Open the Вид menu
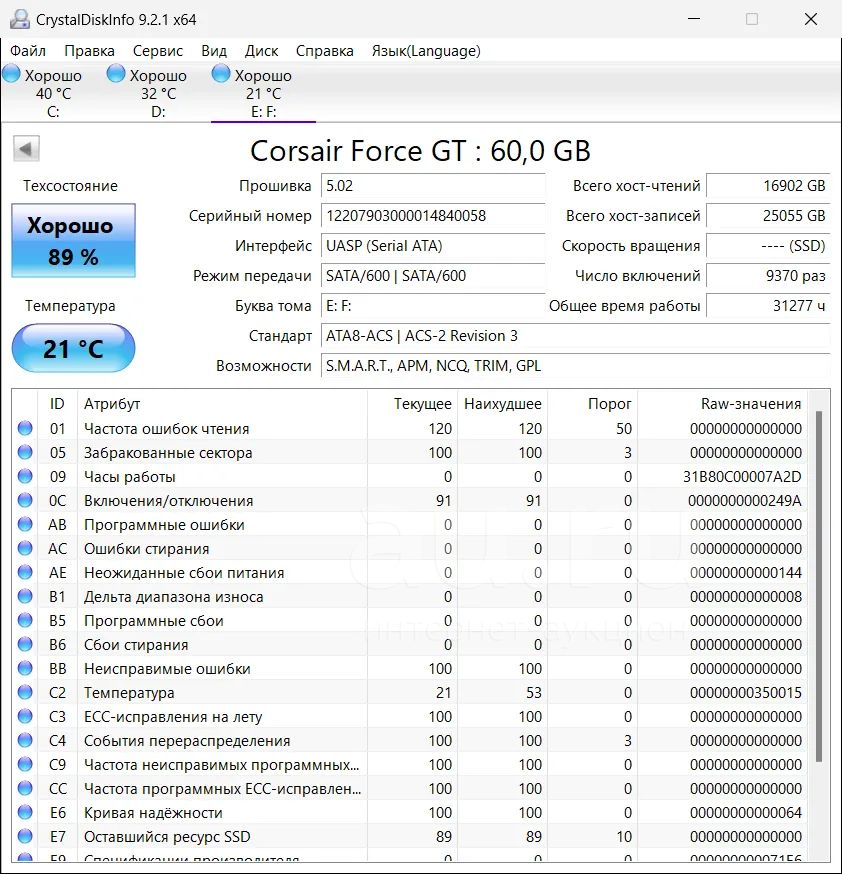Image resolution: width=842 pixels, height=874 pixels. (x=214, y=51)
